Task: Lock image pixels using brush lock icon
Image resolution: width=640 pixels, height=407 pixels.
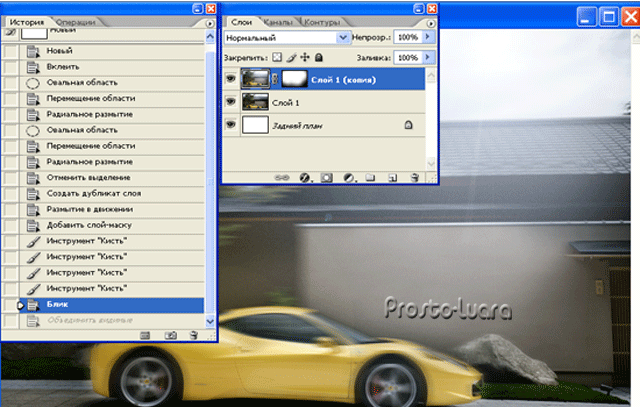Action: pos(291,57)
